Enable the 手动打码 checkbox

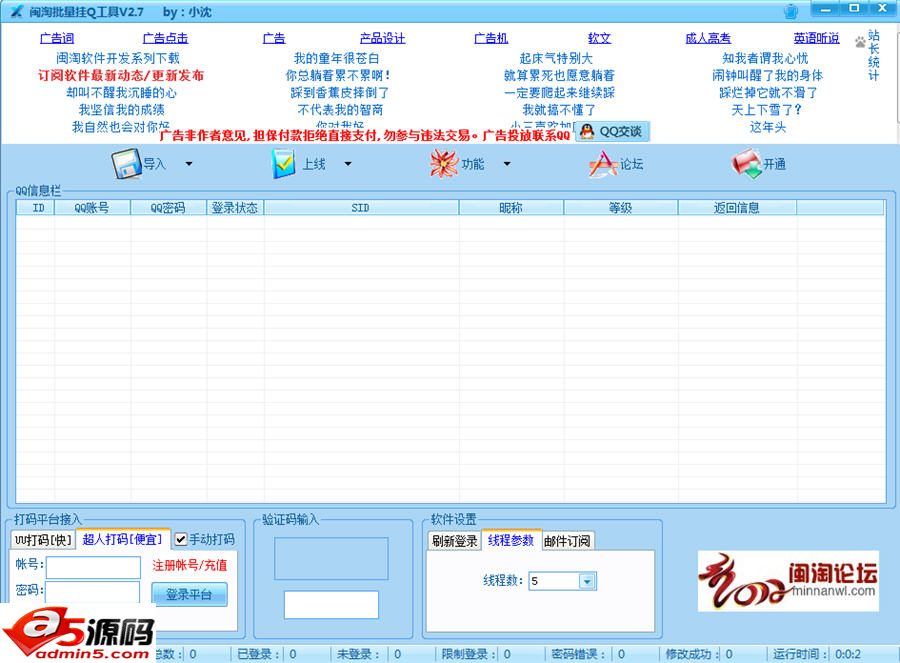coord(180,538)
